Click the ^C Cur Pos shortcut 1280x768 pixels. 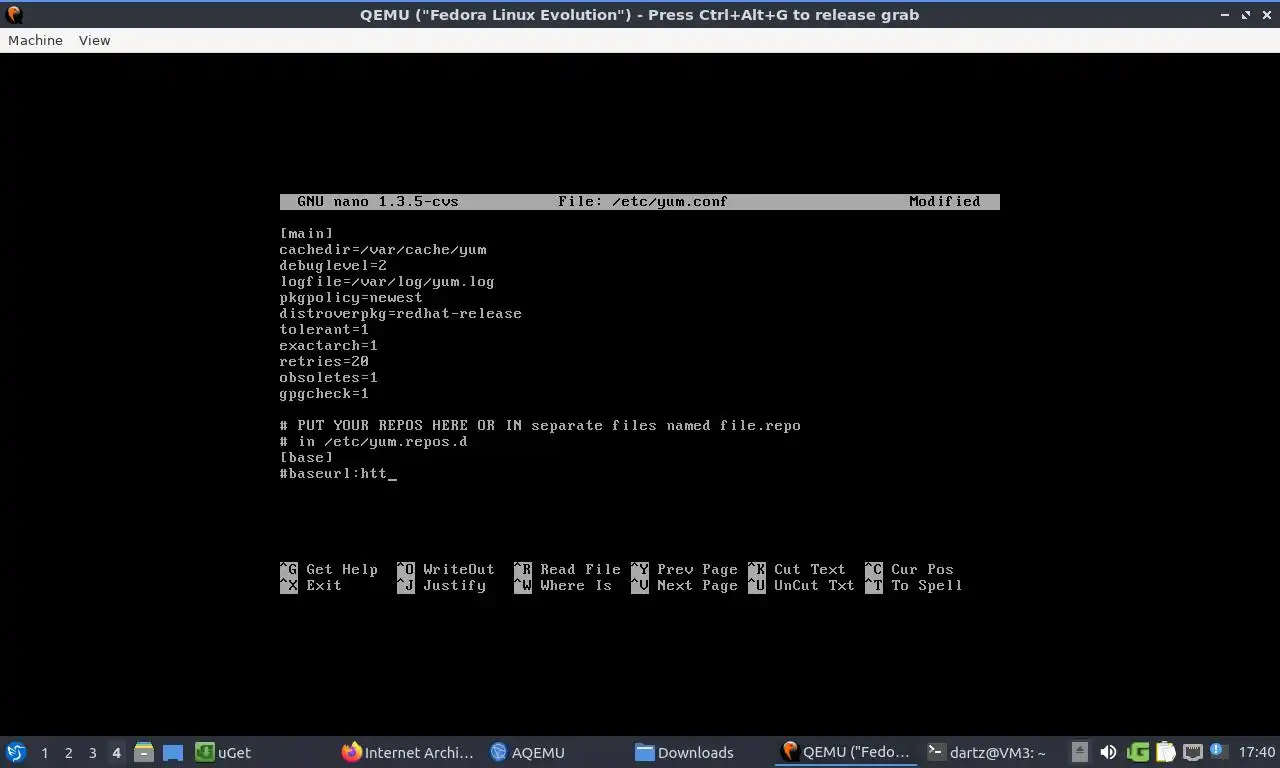tap(909, 569)
